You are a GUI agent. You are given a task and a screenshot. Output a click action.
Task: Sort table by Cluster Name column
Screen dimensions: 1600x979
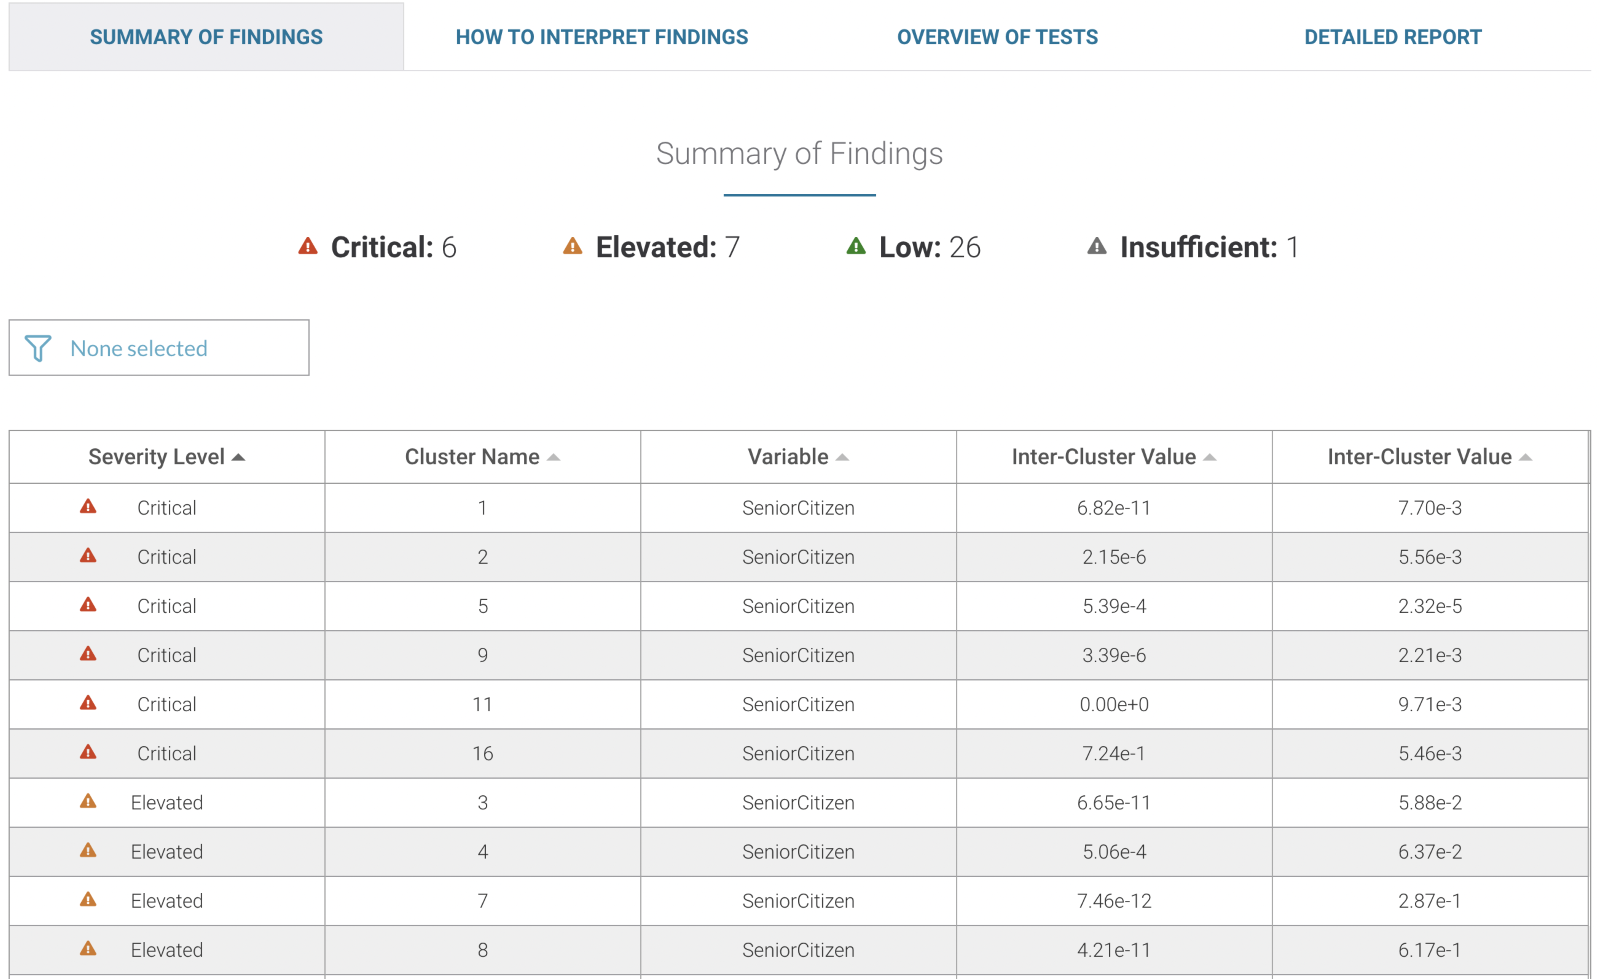[482, 457]
